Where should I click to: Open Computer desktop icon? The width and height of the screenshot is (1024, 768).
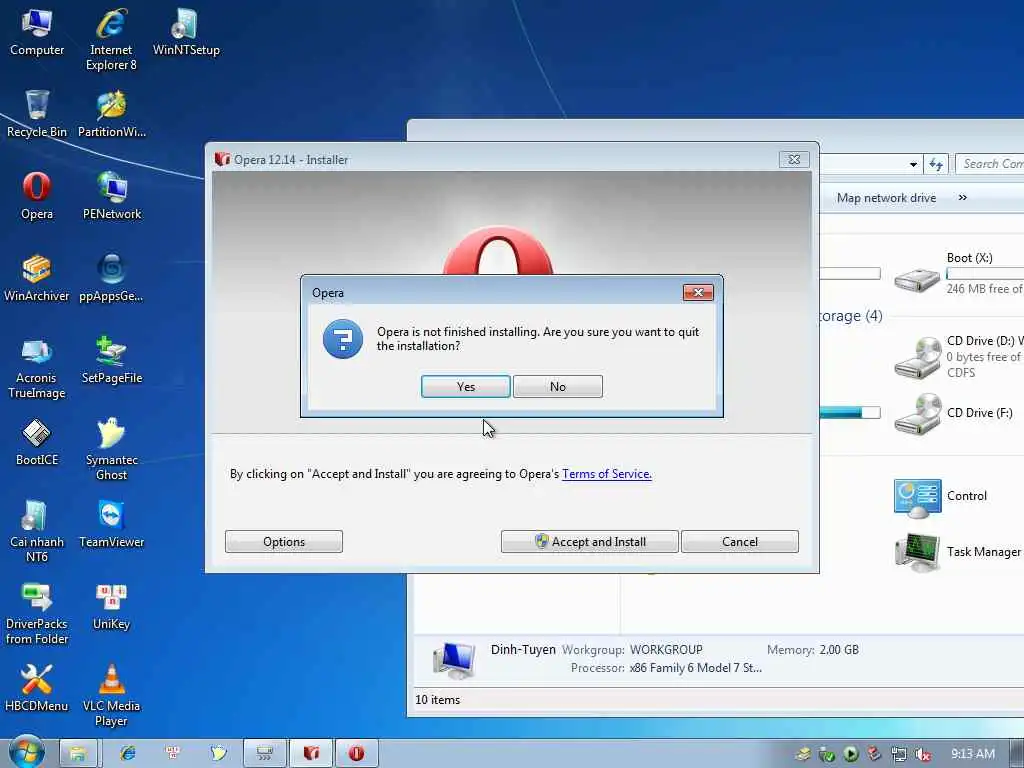[x=37, y=33]
